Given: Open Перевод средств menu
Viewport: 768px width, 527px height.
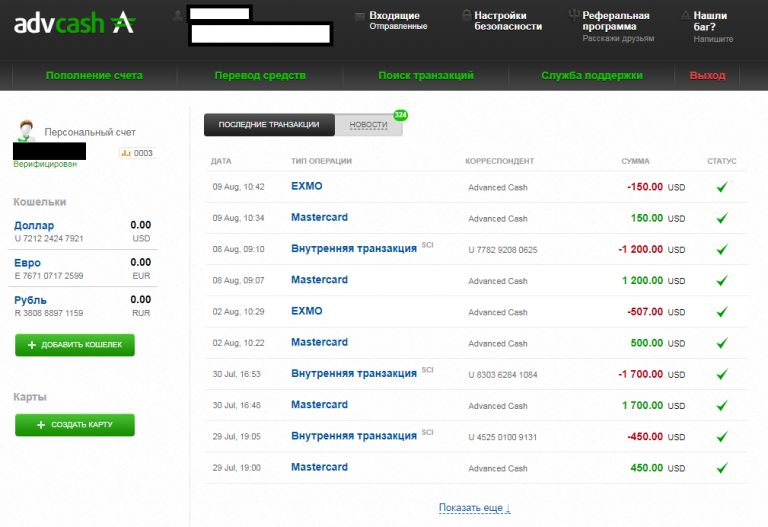Looking at the screenshot, I should point(260,75).
